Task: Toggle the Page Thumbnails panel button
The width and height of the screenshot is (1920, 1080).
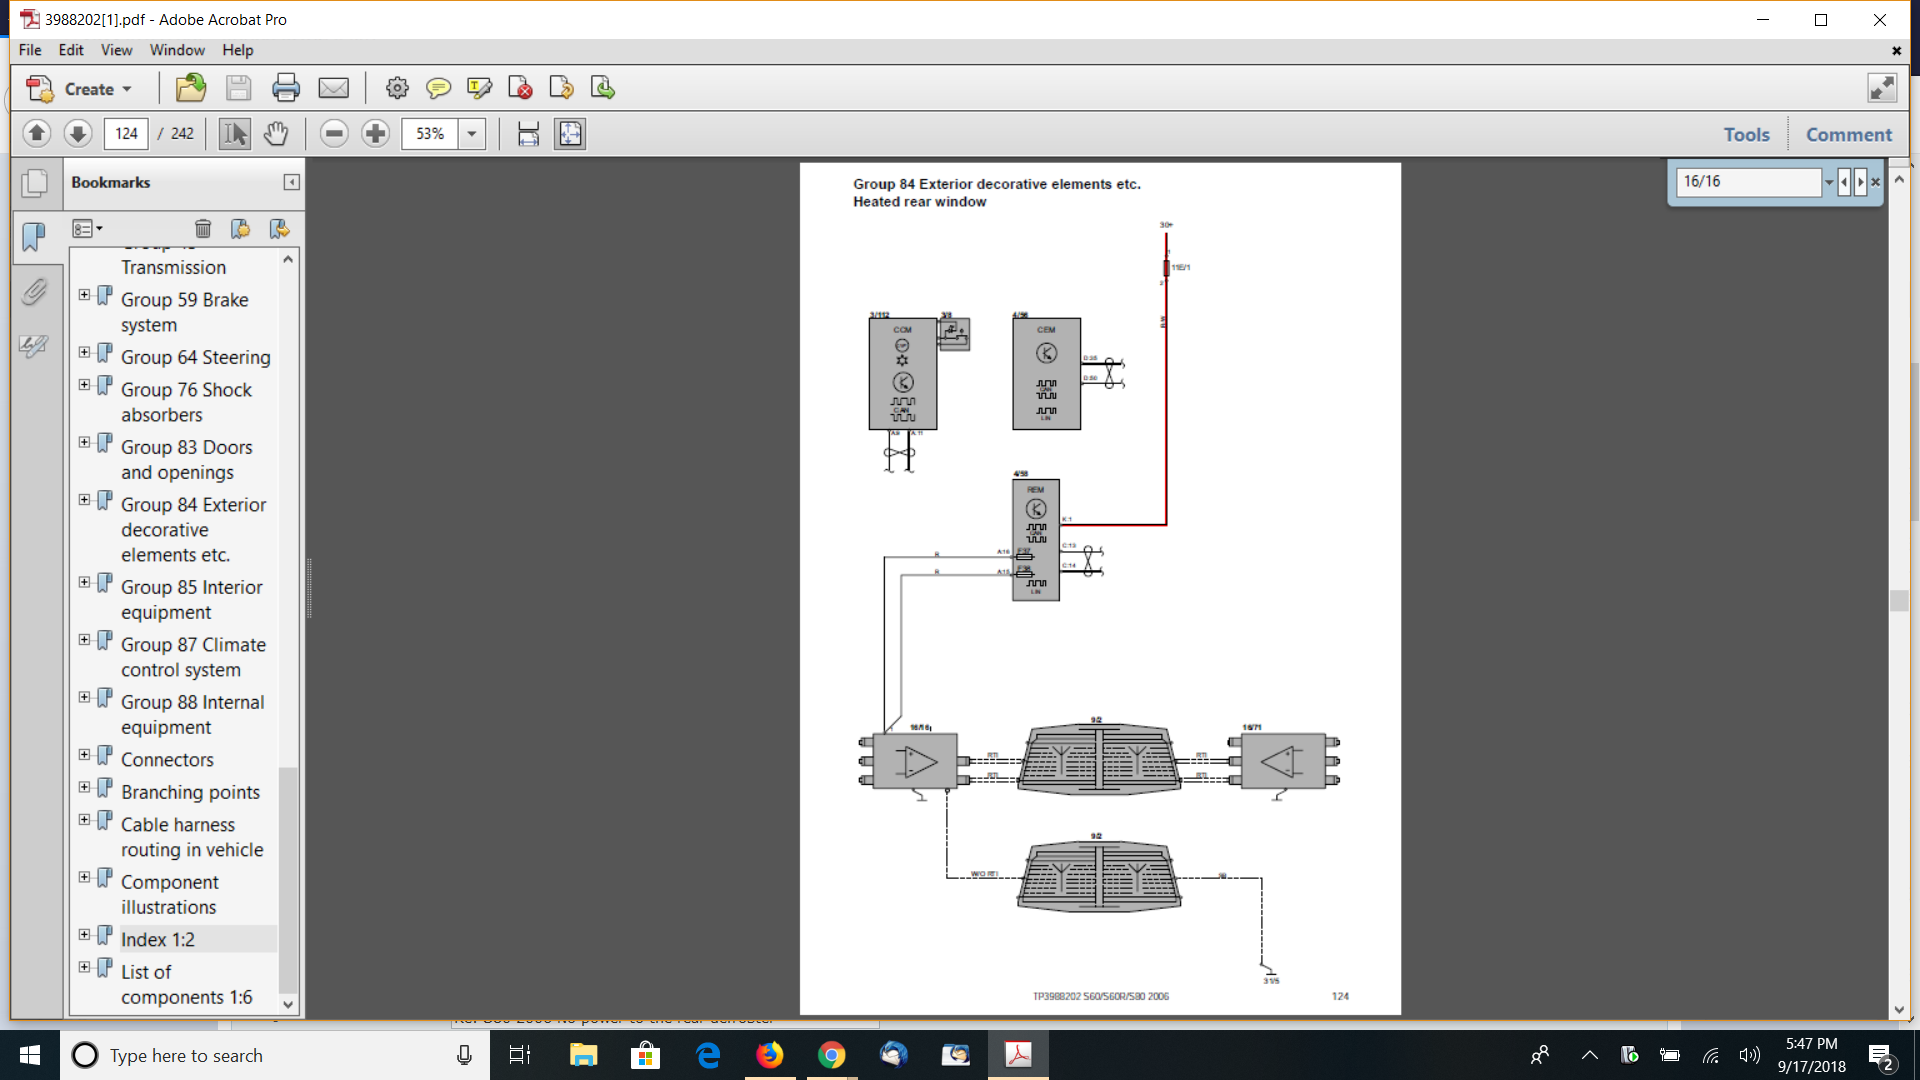Action: pyautogui.click(x=34, y=183)
